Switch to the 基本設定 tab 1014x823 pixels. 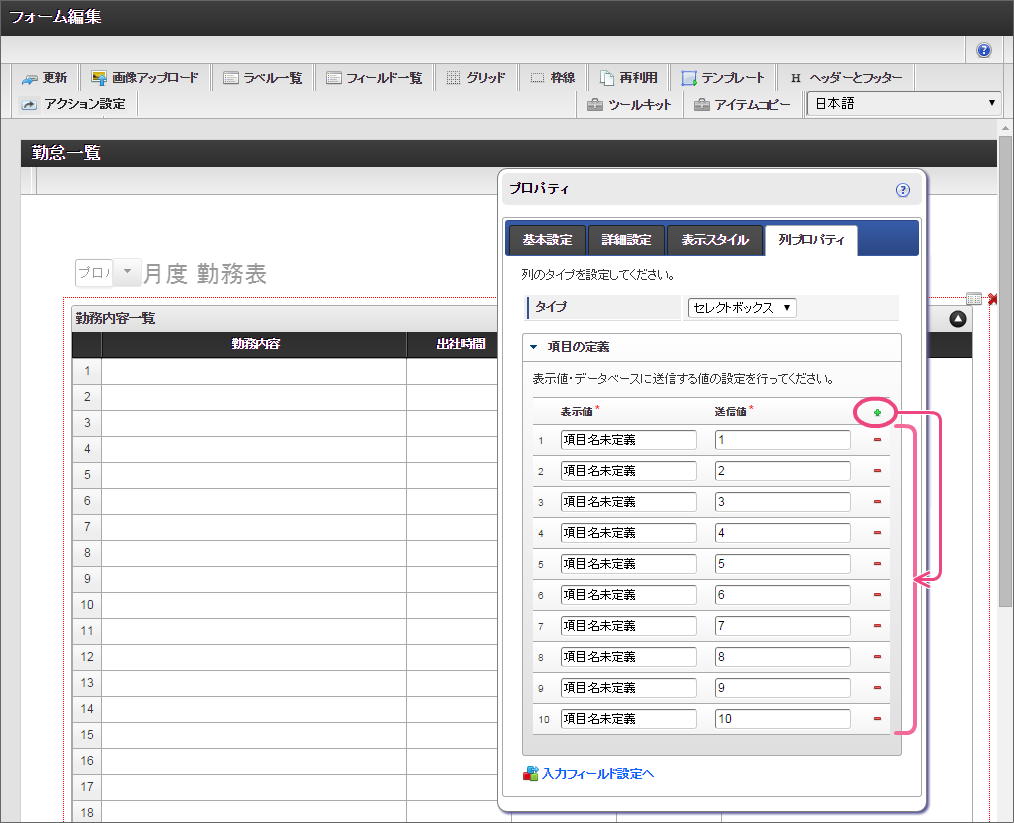(x=547, y=240)
